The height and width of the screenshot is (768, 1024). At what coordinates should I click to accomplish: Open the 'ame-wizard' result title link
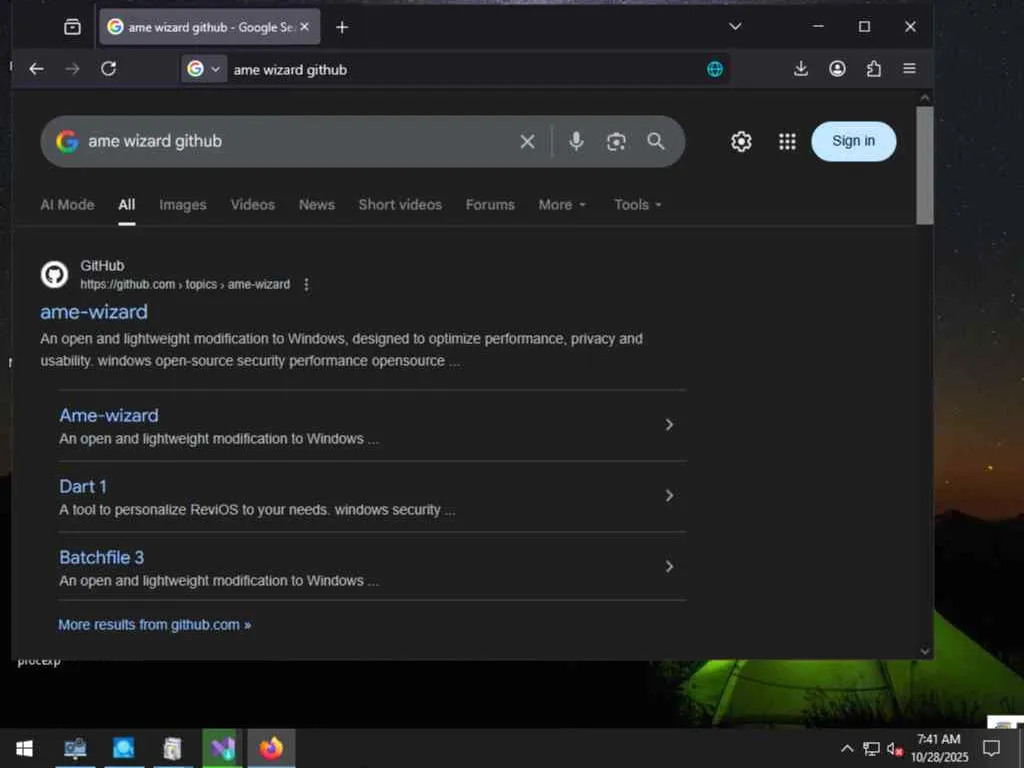[x=94, y=312]
